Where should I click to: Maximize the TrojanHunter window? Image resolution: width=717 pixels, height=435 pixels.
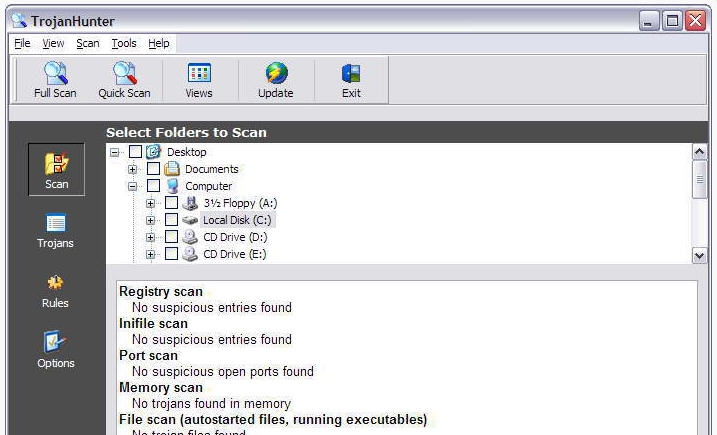pyautogui.click(x=672, y=21)
